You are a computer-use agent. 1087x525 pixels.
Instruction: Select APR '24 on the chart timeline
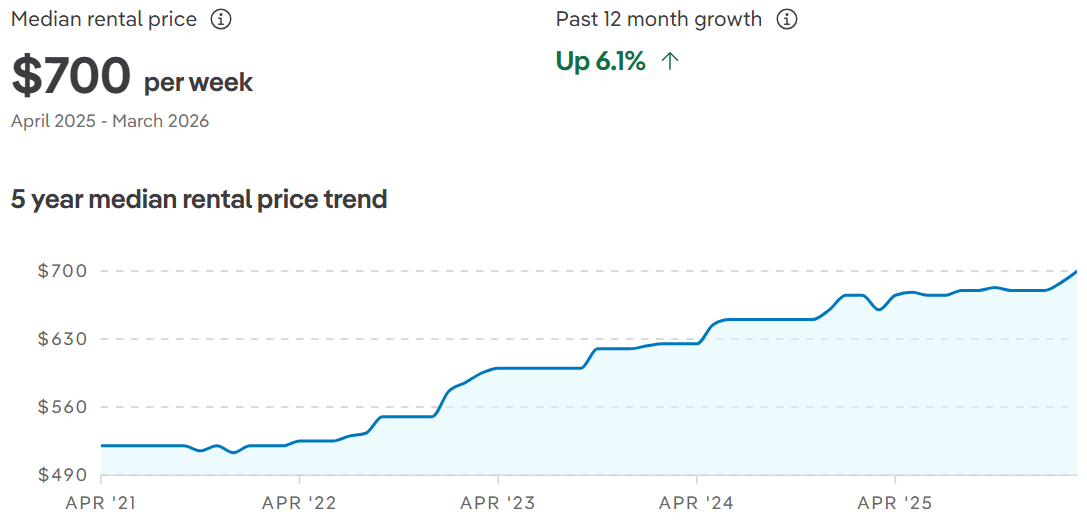coord(697,503)
